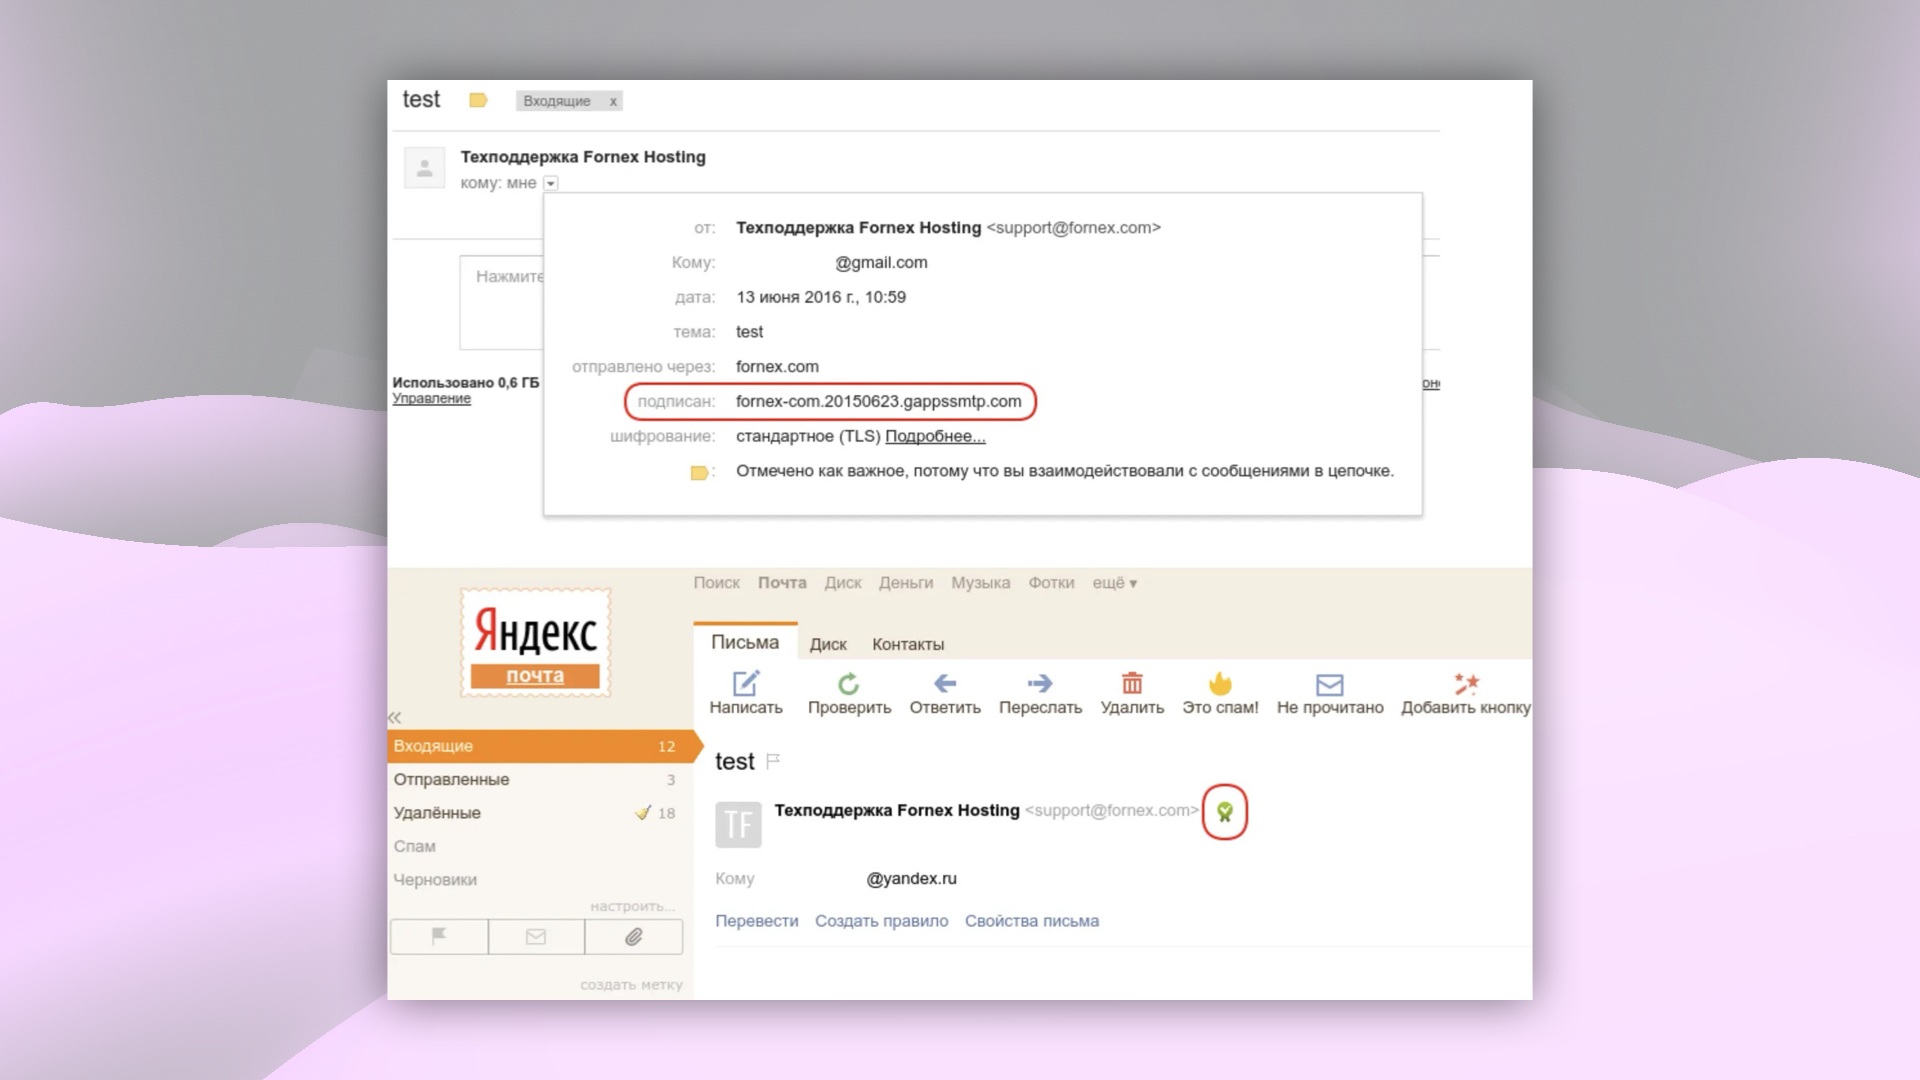Expand the кому: мне details dropdown
The image size is (1920, 1080).
pyautogui.click(x=551, y=183)
